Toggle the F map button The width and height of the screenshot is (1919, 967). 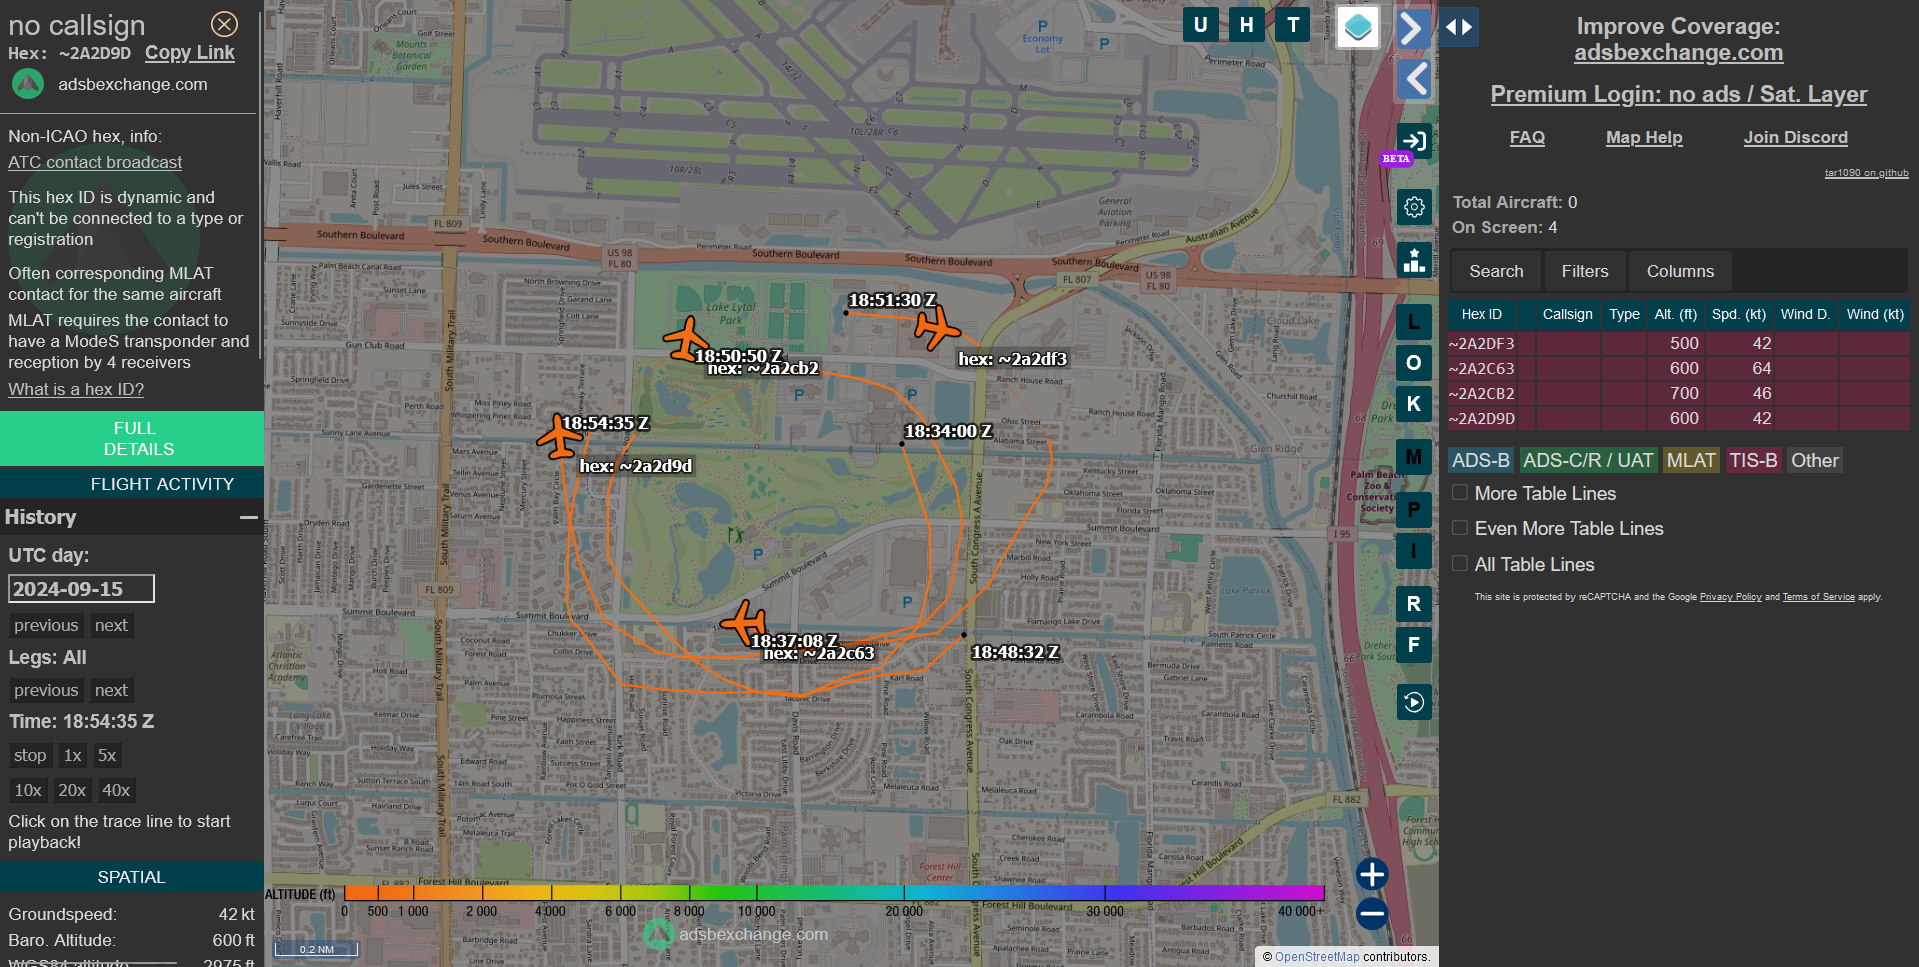[1414, 645]
